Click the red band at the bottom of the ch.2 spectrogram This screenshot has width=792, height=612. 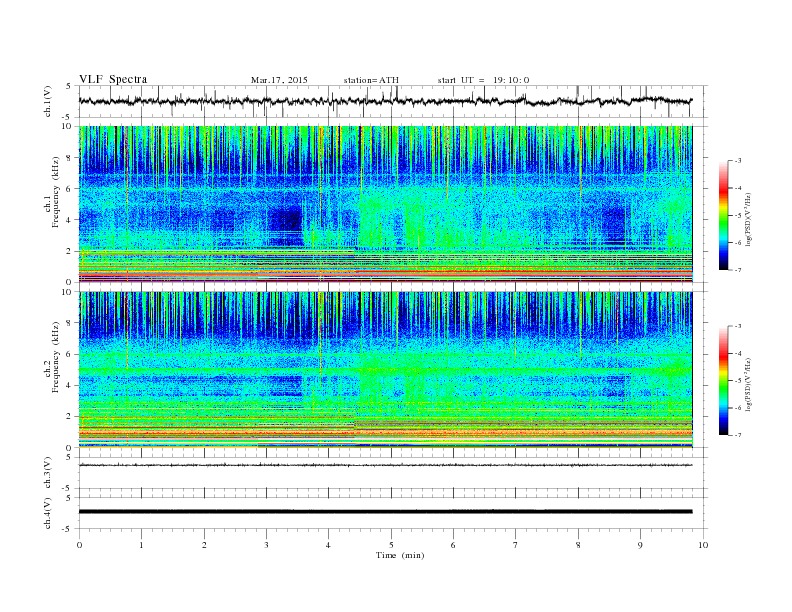(385, 433)
